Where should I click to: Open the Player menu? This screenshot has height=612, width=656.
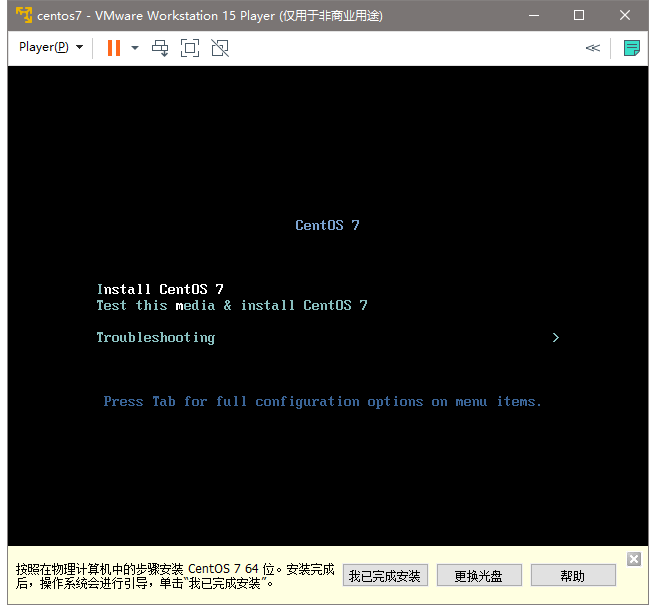(50, 48)
